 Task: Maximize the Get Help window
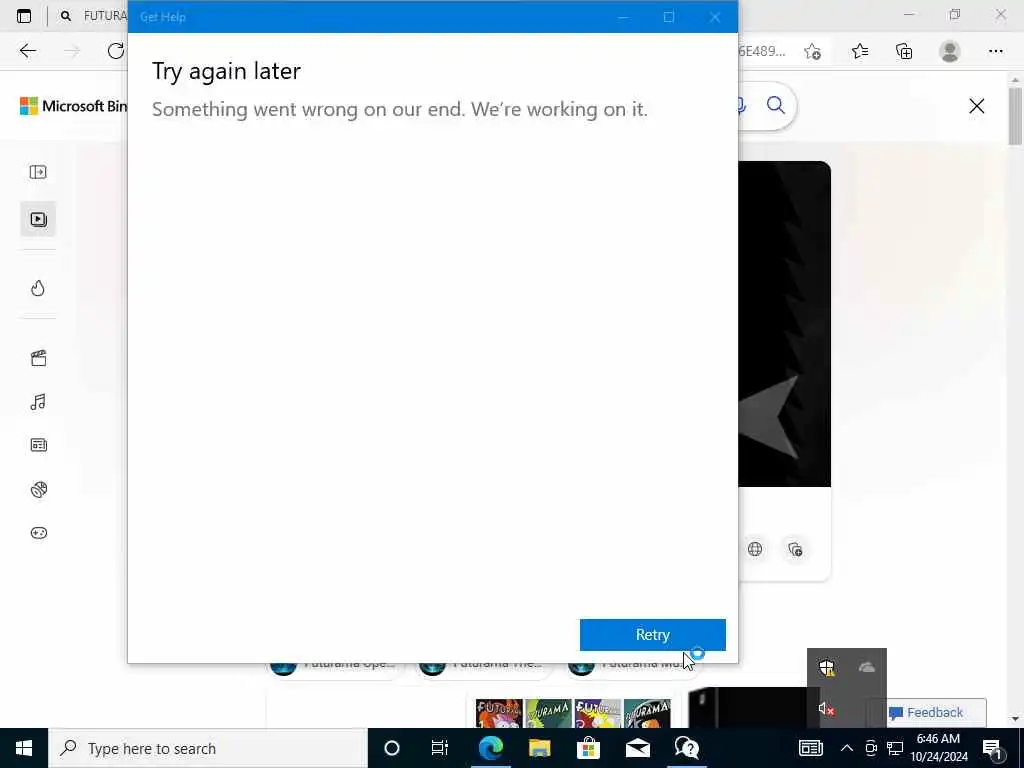click(x=669, y=17)
